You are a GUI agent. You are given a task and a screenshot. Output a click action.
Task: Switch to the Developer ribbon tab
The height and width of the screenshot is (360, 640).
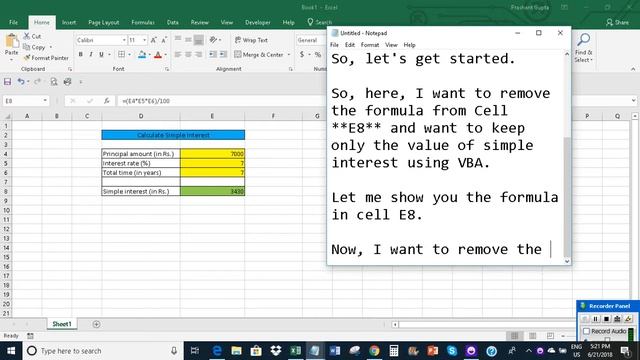click(258, 22)
